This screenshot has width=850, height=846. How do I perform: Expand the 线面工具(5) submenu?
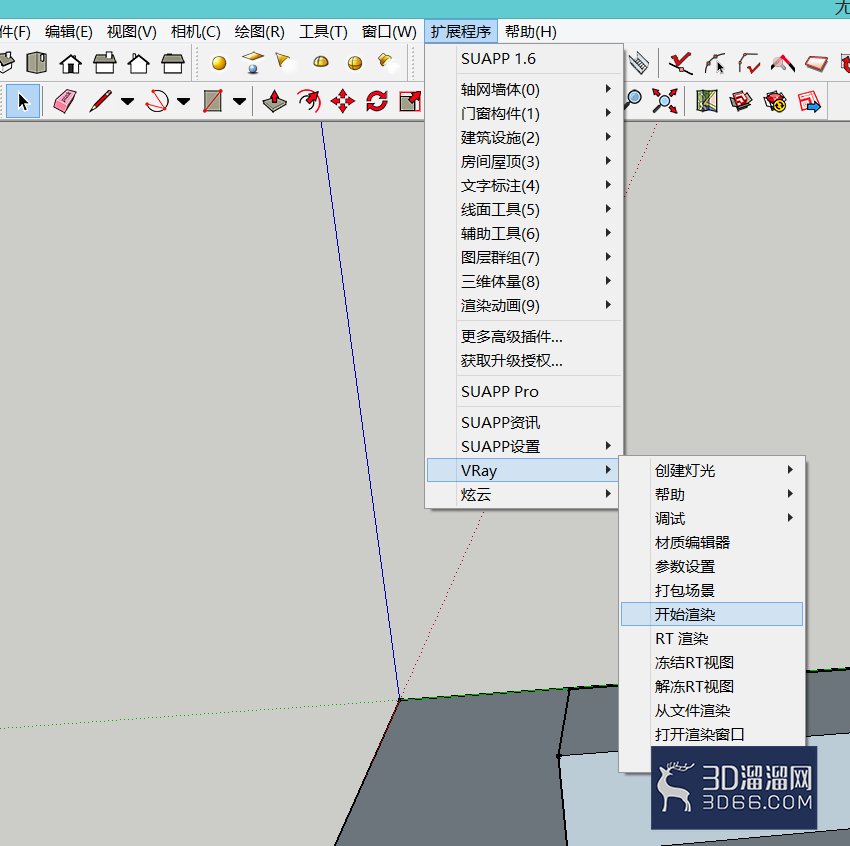(524, 209)
